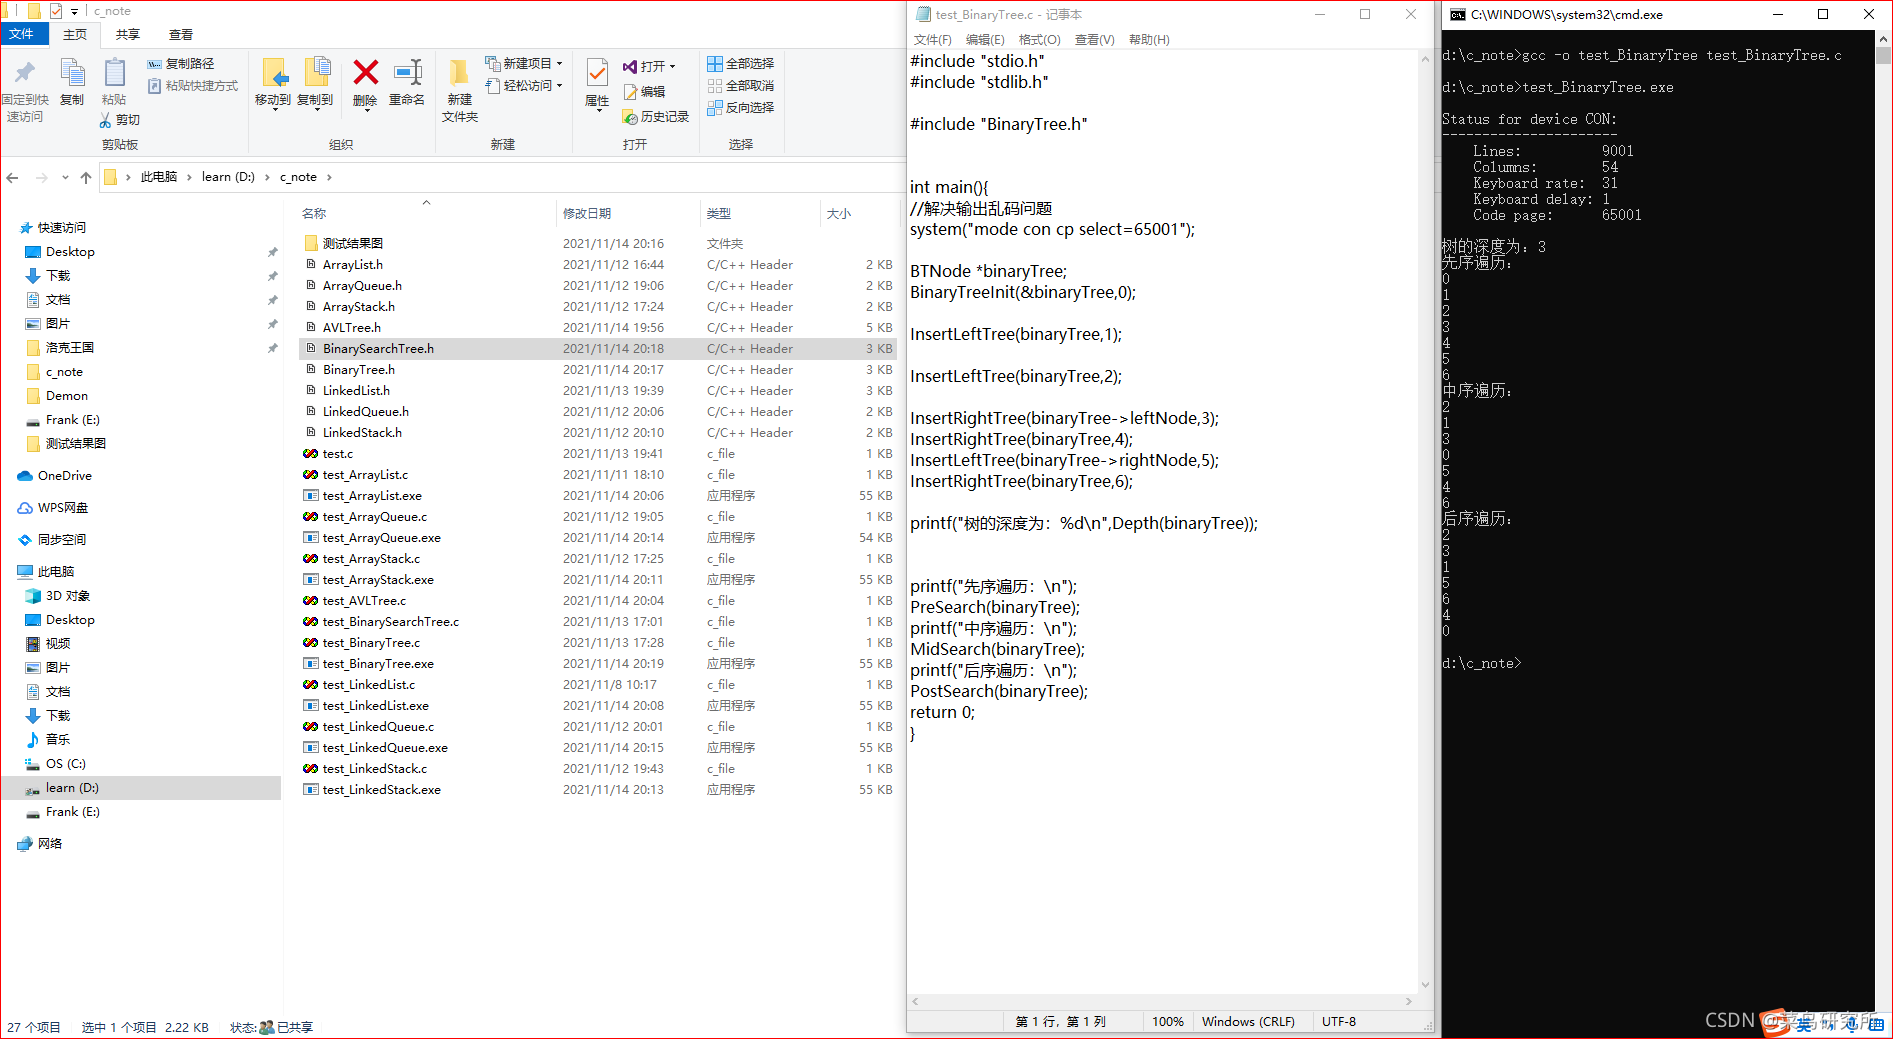Click Select All in the ribbon
The image size is (1893, 1039).
click(741, 64)
